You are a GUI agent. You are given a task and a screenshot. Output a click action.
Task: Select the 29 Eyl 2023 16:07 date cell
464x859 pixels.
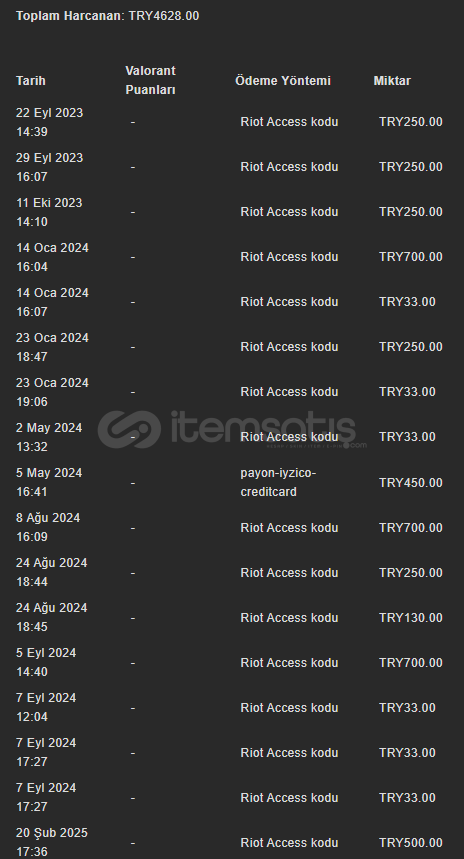click(x=49, y=167)
